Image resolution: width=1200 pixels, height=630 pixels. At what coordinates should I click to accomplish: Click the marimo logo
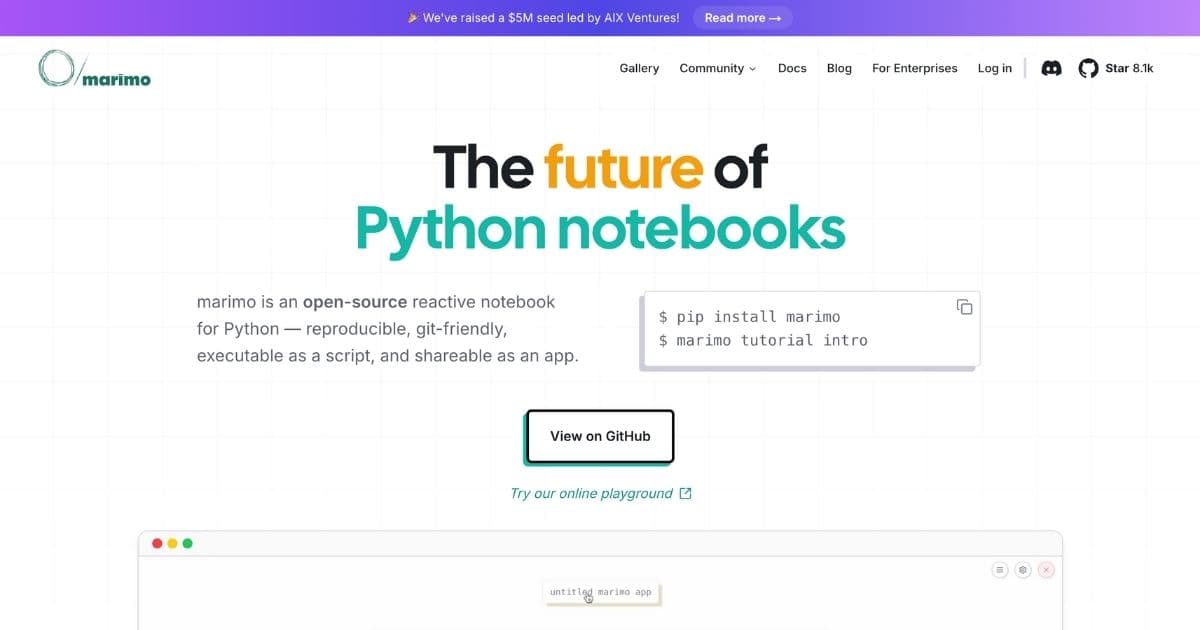coord(94,68)
